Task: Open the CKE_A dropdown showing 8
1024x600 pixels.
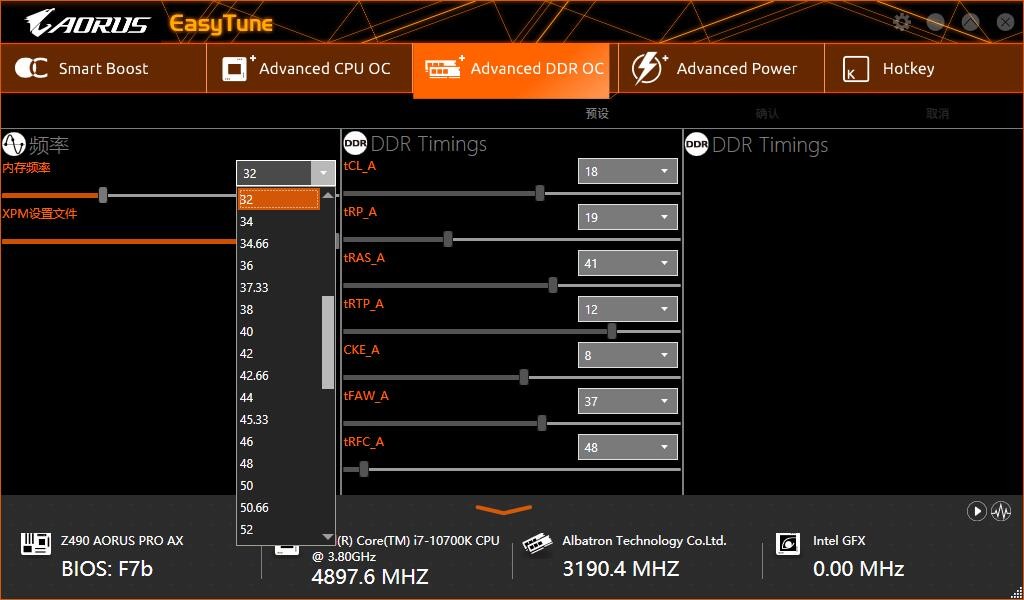Action: pos(627,355)
